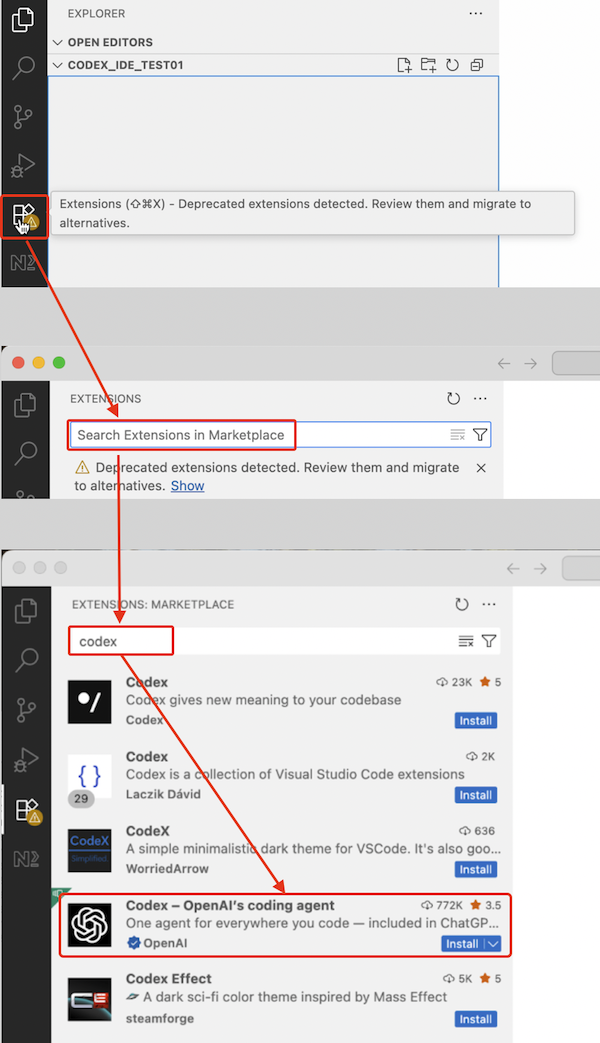600x1043 pixels.
Task: Go back arrow in bottom window title bar
Action: tap(513, 569)
